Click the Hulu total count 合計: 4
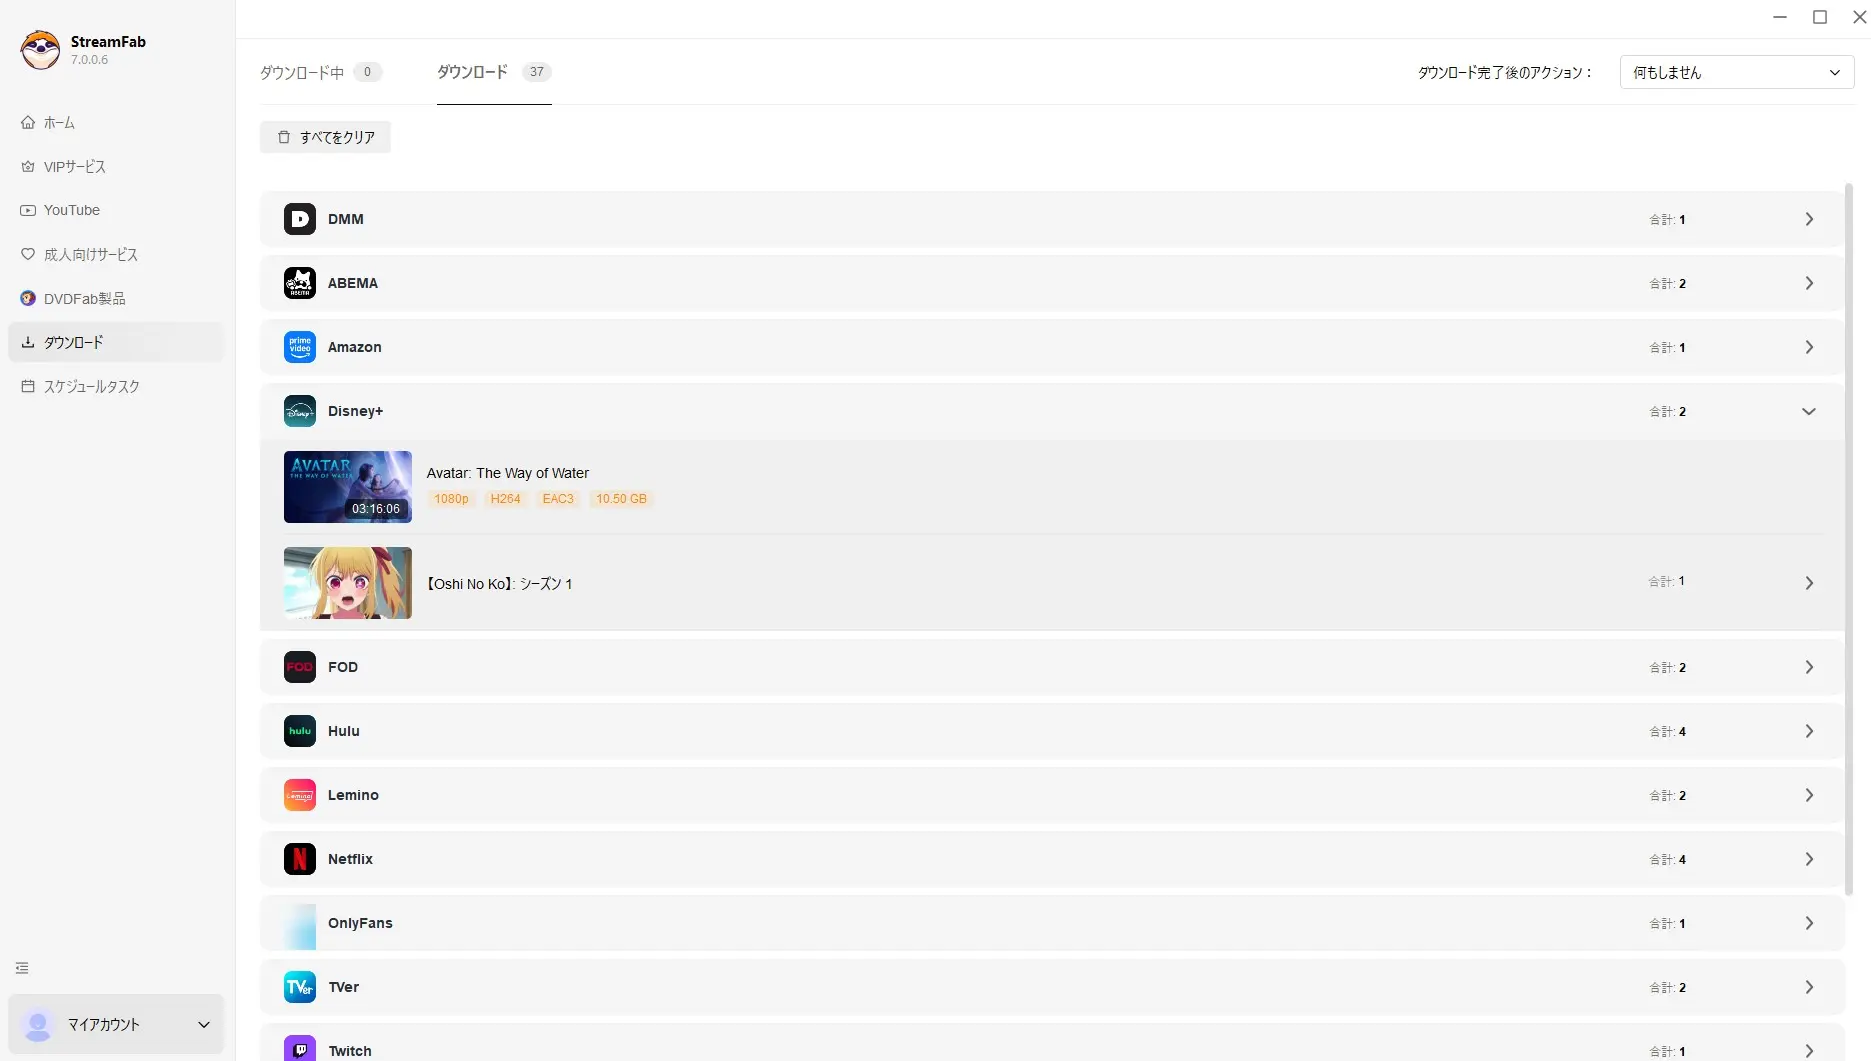1871x1061 pixels. click(1667, 732)
